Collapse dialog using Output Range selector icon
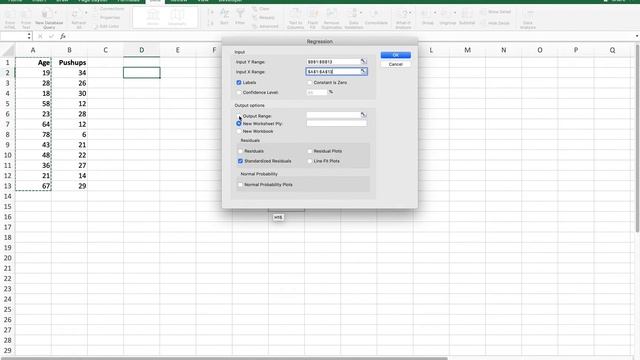The width and height of the screenshot is (640, 360). [x=363, y=115]
